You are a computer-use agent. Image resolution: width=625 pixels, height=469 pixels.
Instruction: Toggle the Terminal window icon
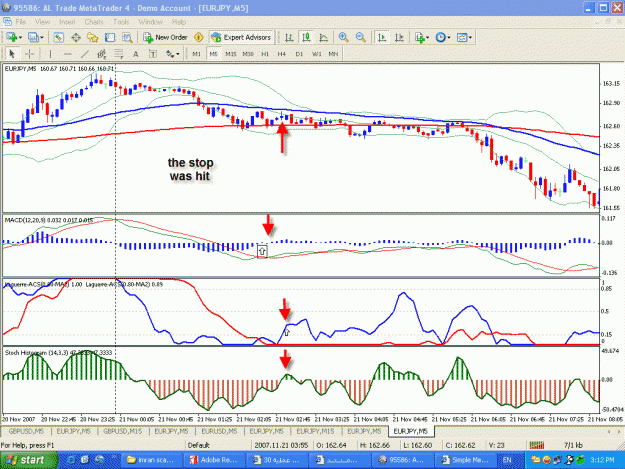pyautogui.click(x=110, y=37)
